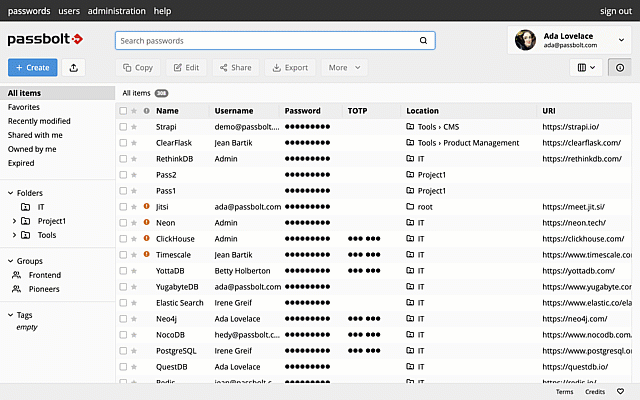The height and width of the screenshot is (400, 640).
Task: Click the heart icon in the footer
Action: coord(620,391)
